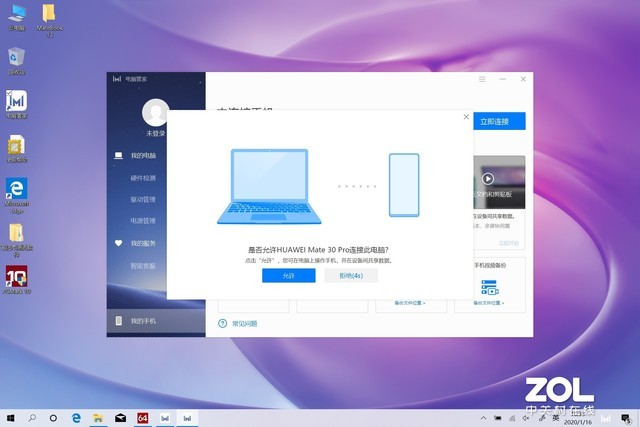
Task: Click the volume speaker tray icon
Action: coord(526,418)
